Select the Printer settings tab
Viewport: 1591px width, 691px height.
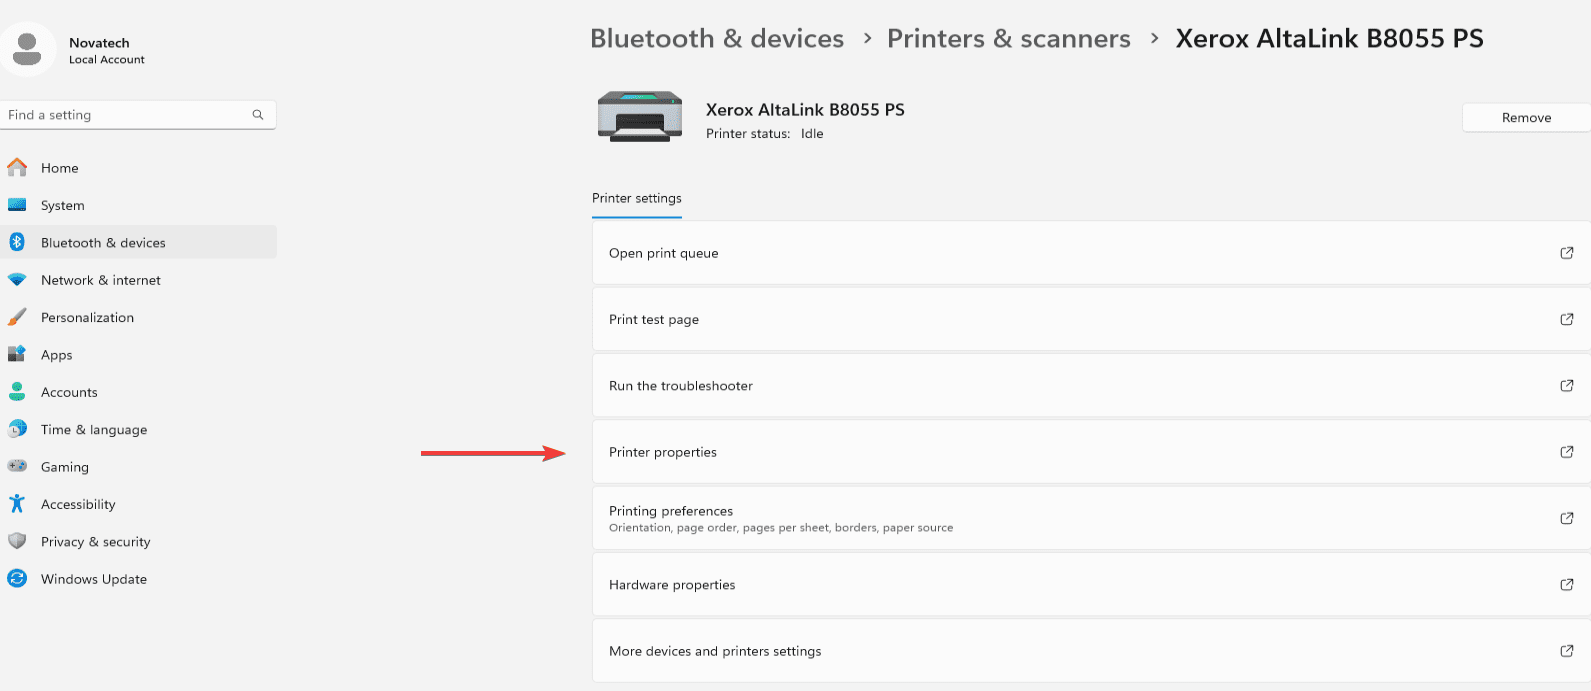tap(637, 198)
